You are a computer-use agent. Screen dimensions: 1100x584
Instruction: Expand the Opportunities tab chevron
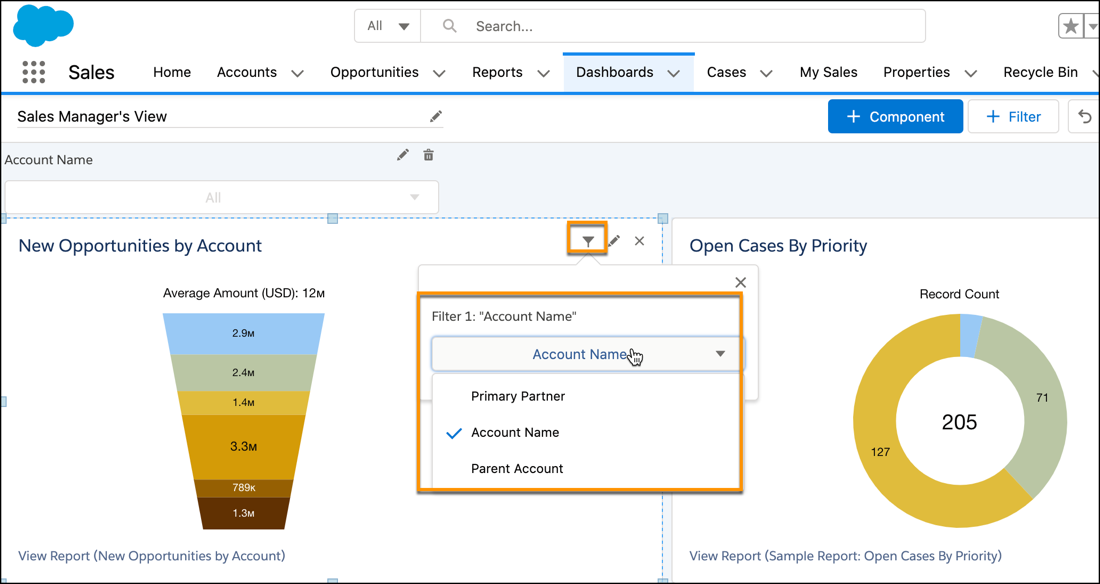click(x=439, y=73)
